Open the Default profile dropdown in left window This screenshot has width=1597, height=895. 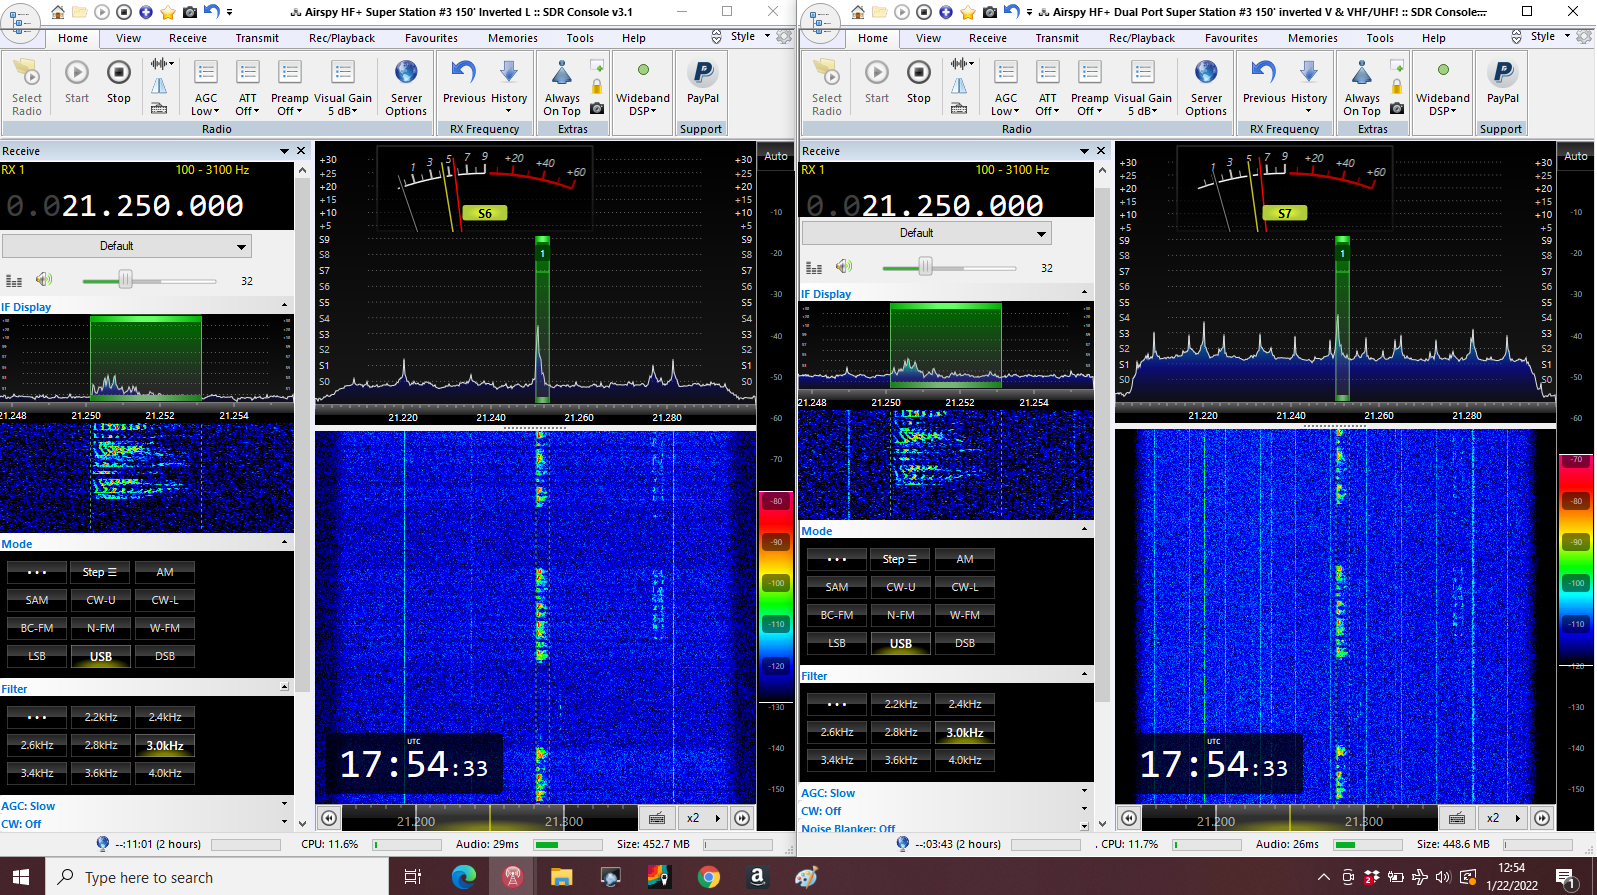tap(127, 246)
